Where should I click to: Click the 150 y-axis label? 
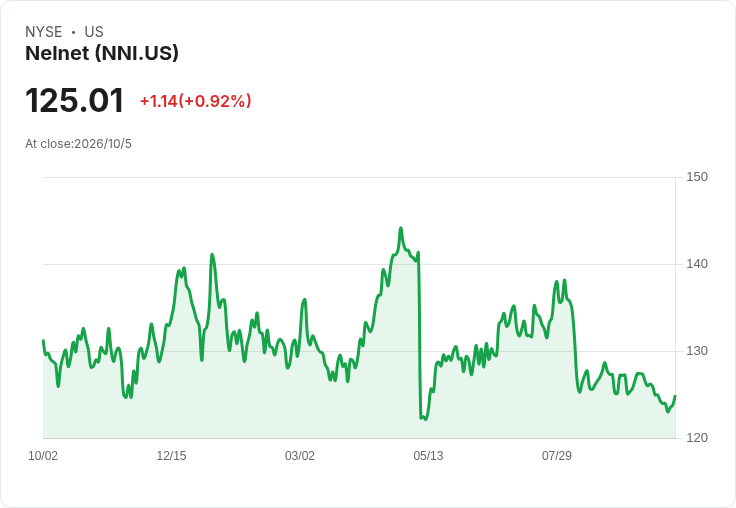click(697, 177)
